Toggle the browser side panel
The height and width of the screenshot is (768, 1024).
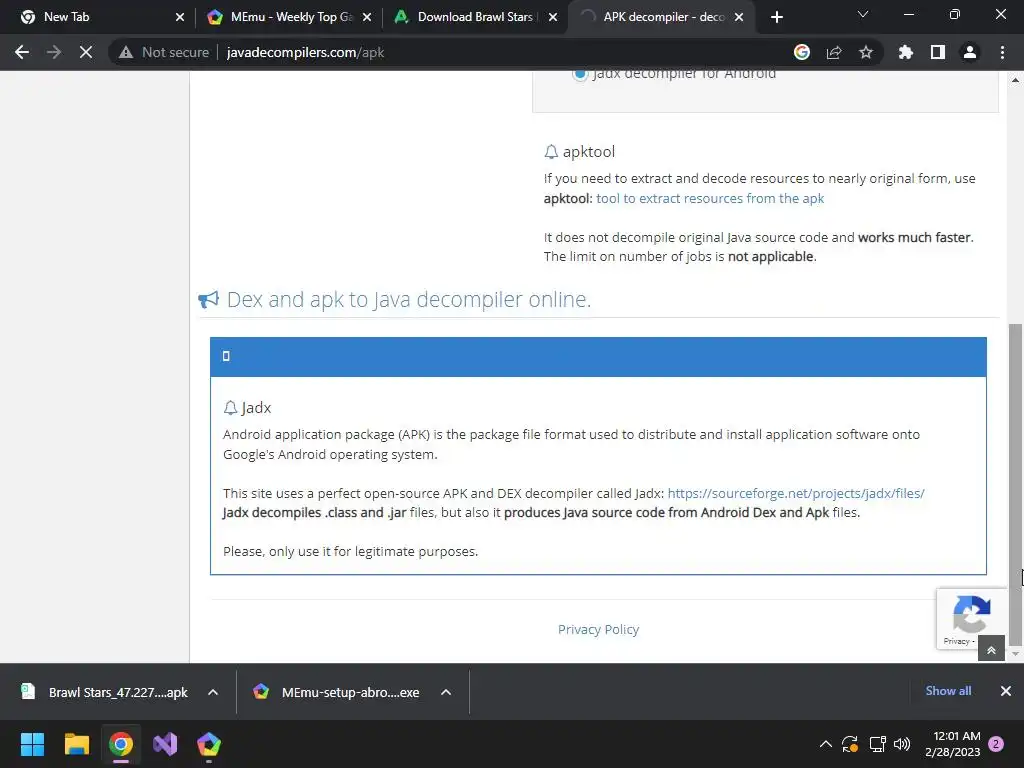click(938, 52)
